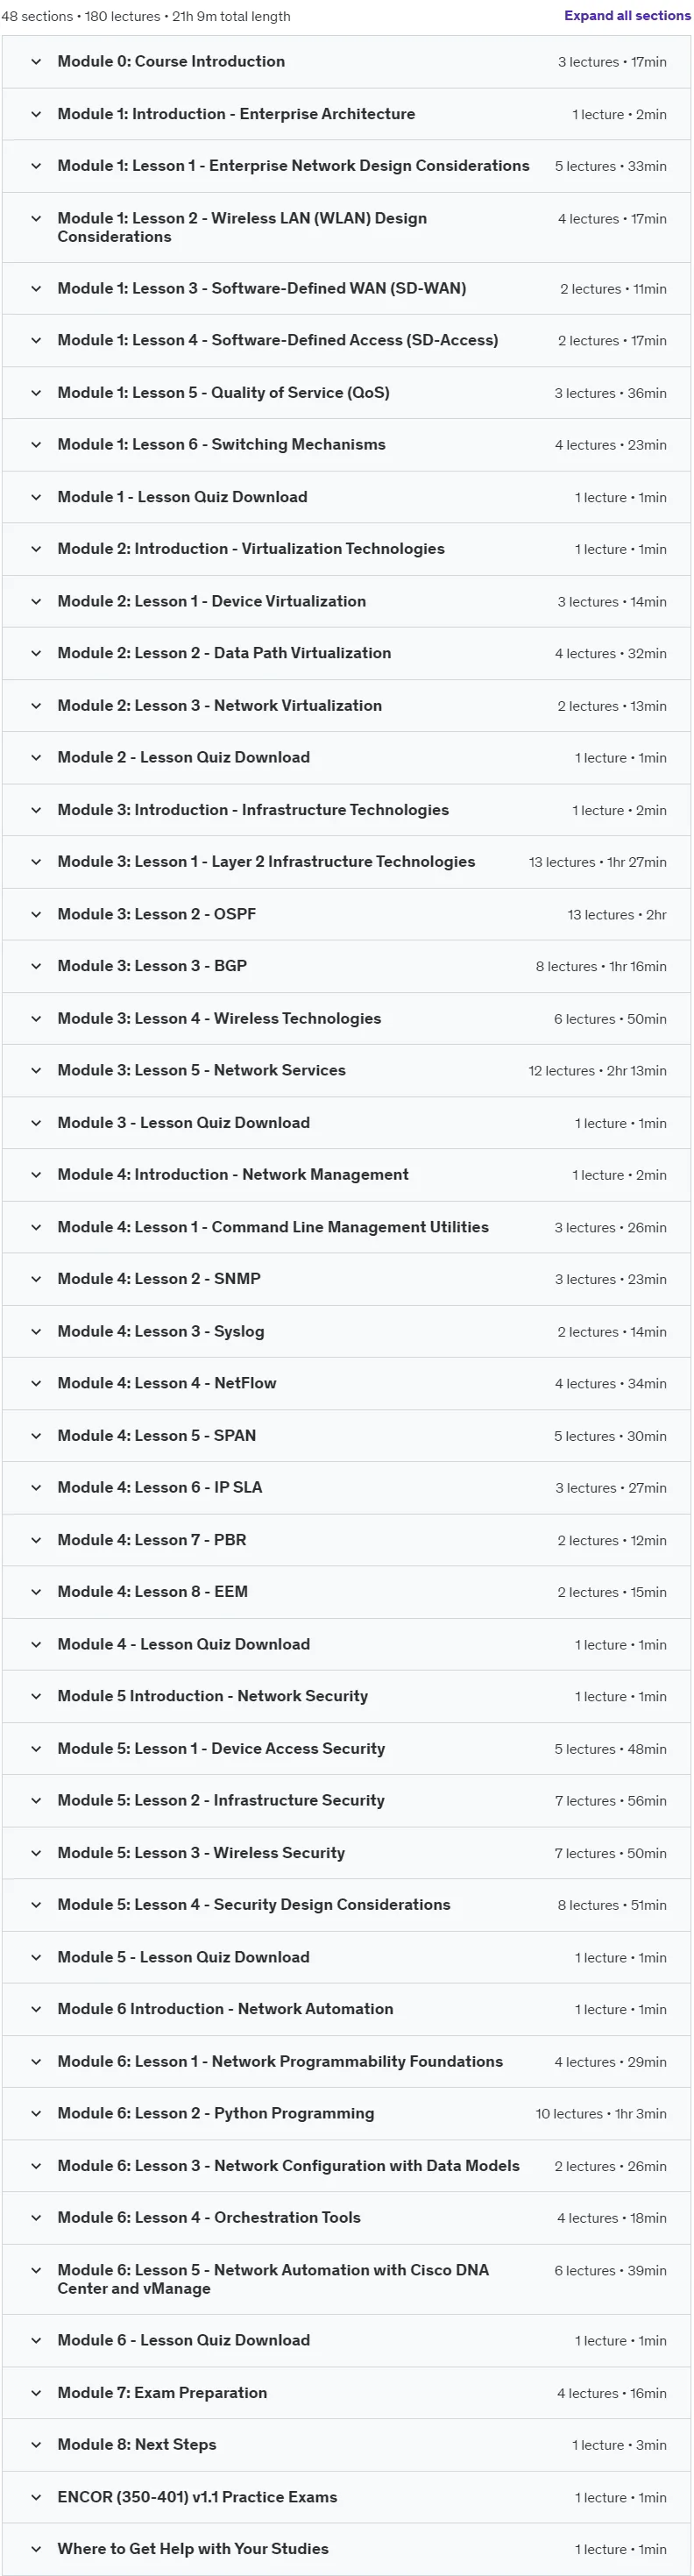Open Module 2: Lesson 2 - Data Path Virtualization
This screenshot has height=2576, width=694.
346,654
